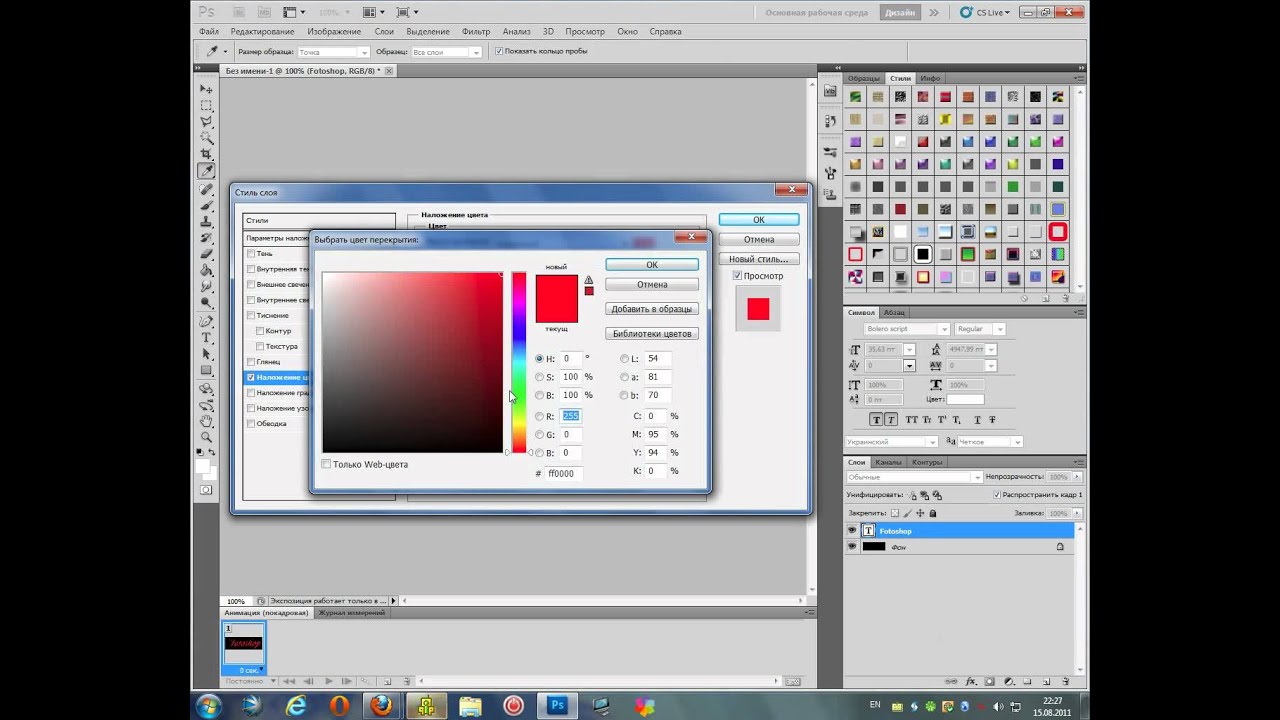Screen dimensions: 1280x720
Task: Click Отмена in the color picker
Action: [652, 284]
